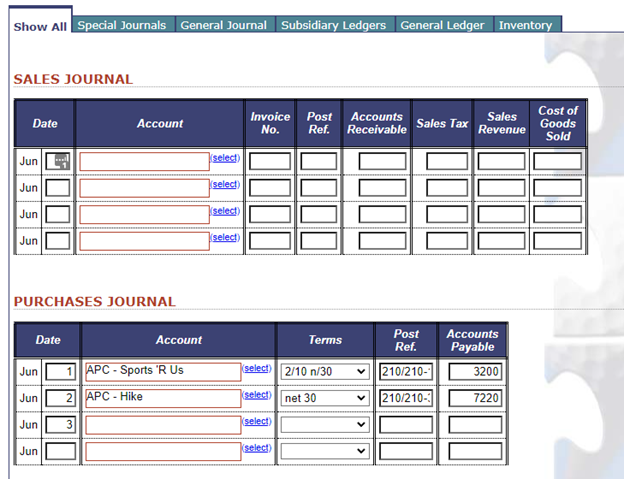The image size is (624, 479).
Task: Click Account field in first Sales Journal row
Action: coord(144,162)
